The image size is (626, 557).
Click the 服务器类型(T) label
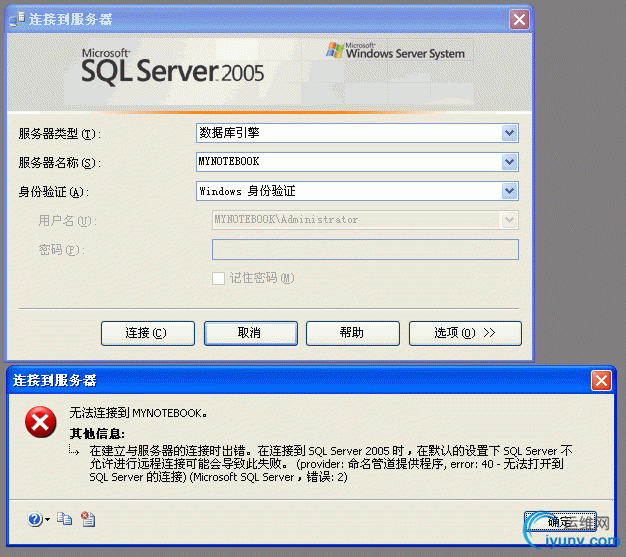(x=59, y=134)
